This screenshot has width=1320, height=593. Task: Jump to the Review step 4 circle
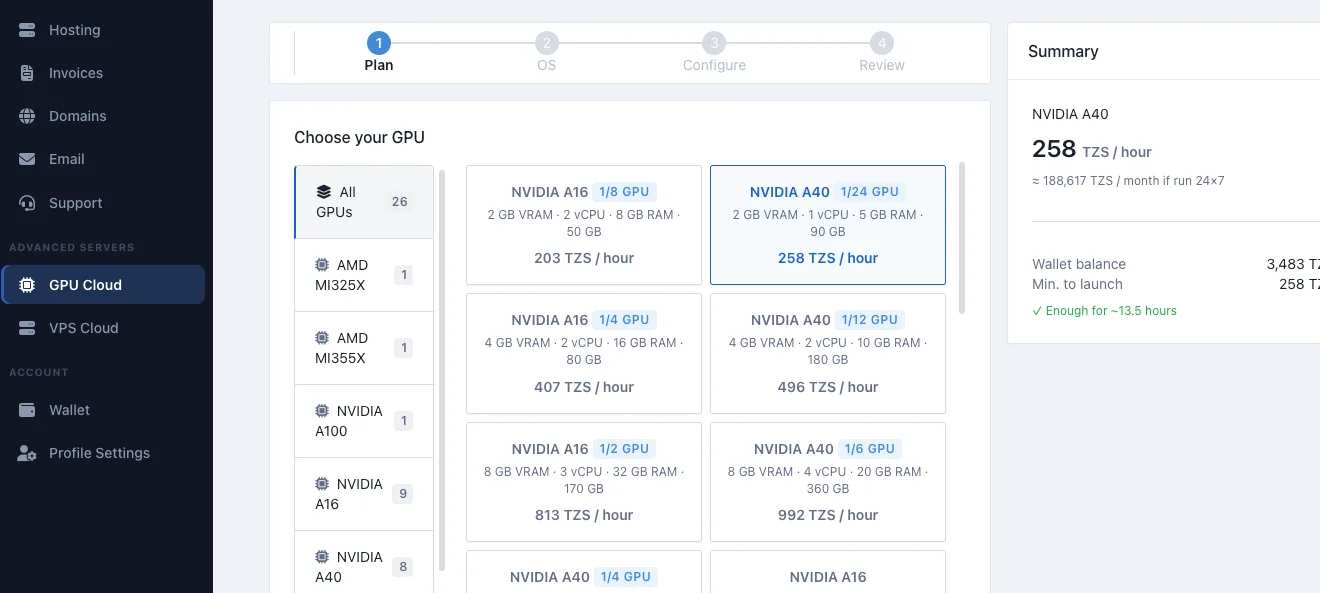click(x=881, y=43)
